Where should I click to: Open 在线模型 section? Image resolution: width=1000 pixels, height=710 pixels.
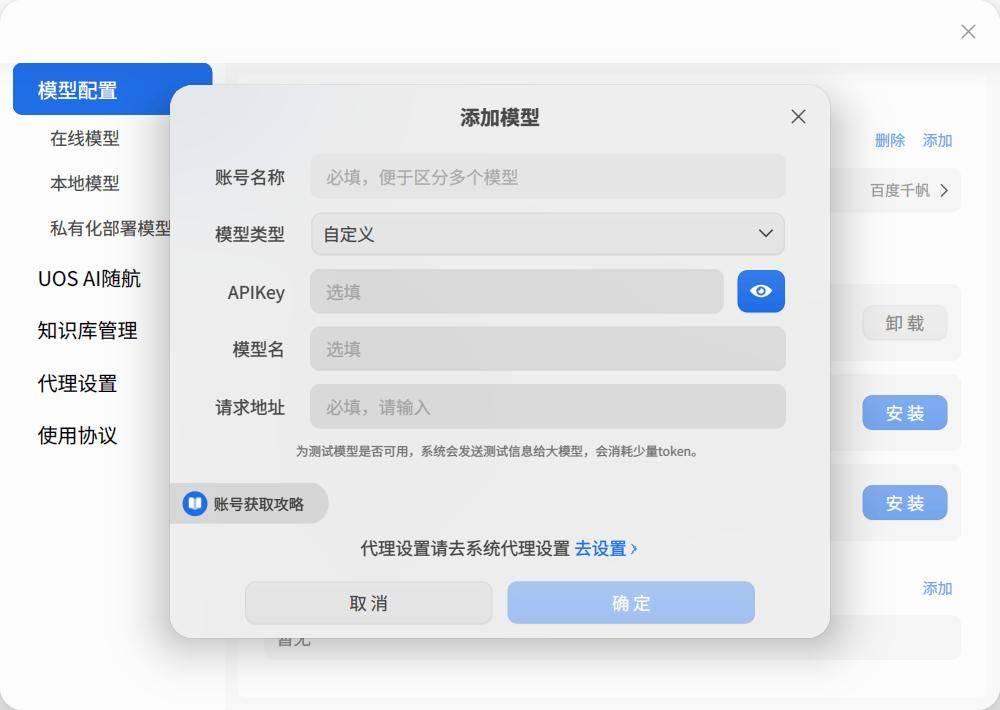[x=85, y=138]
